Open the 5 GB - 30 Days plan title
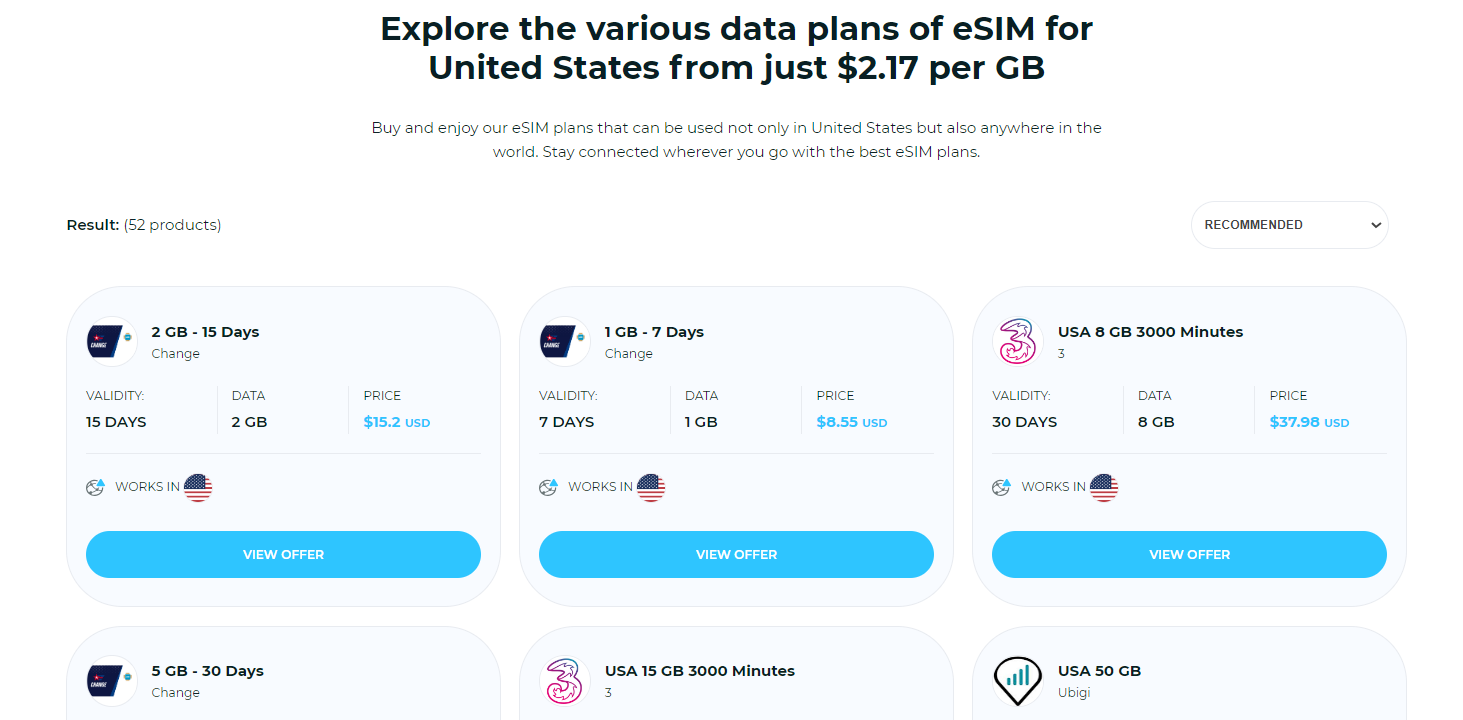This screenshot has height=720, width=1463. pos(207,670)
